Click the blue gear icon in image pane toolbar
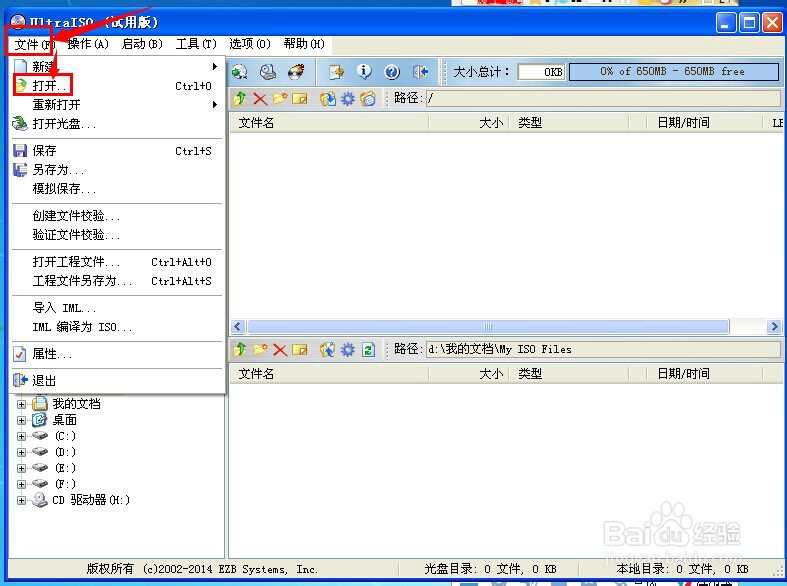 tap(347, 99)
